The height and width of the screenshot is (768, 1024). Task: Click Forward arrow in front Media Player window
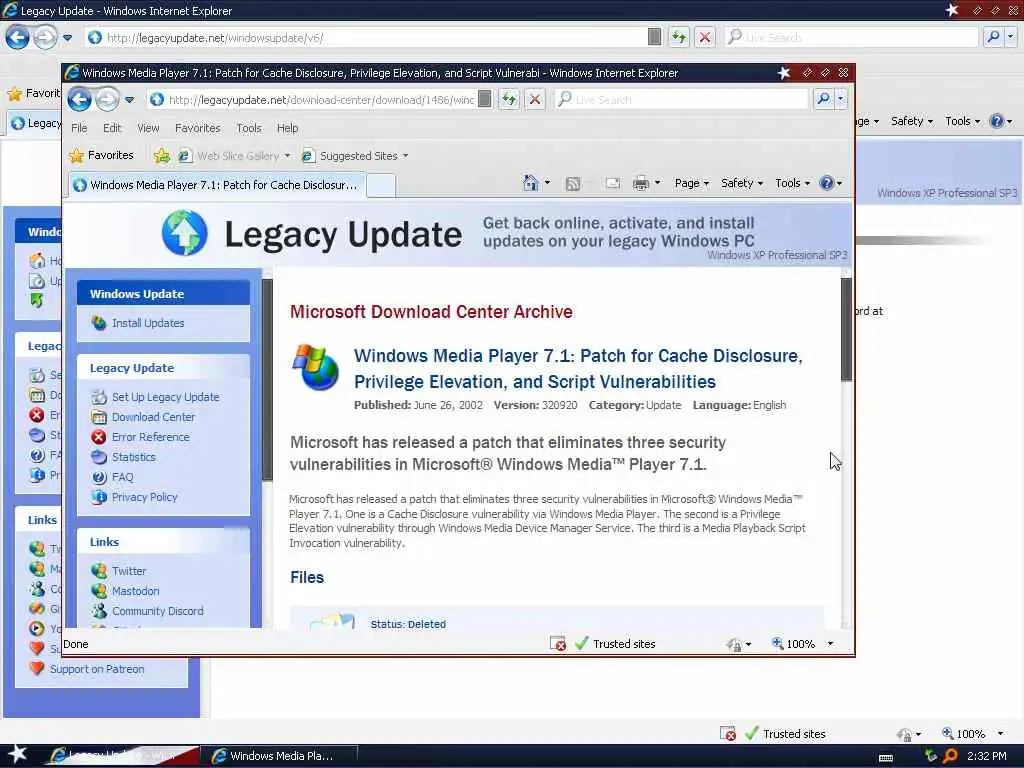tap(108, 99)
